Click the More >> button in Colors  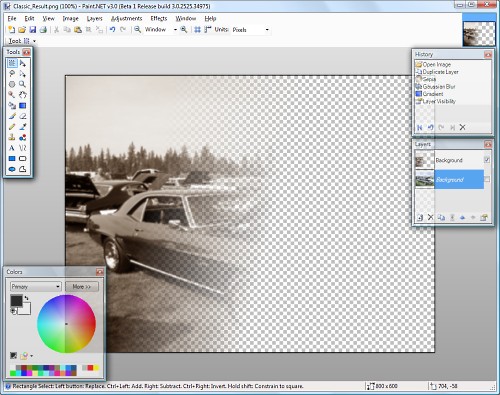(82, 287)
